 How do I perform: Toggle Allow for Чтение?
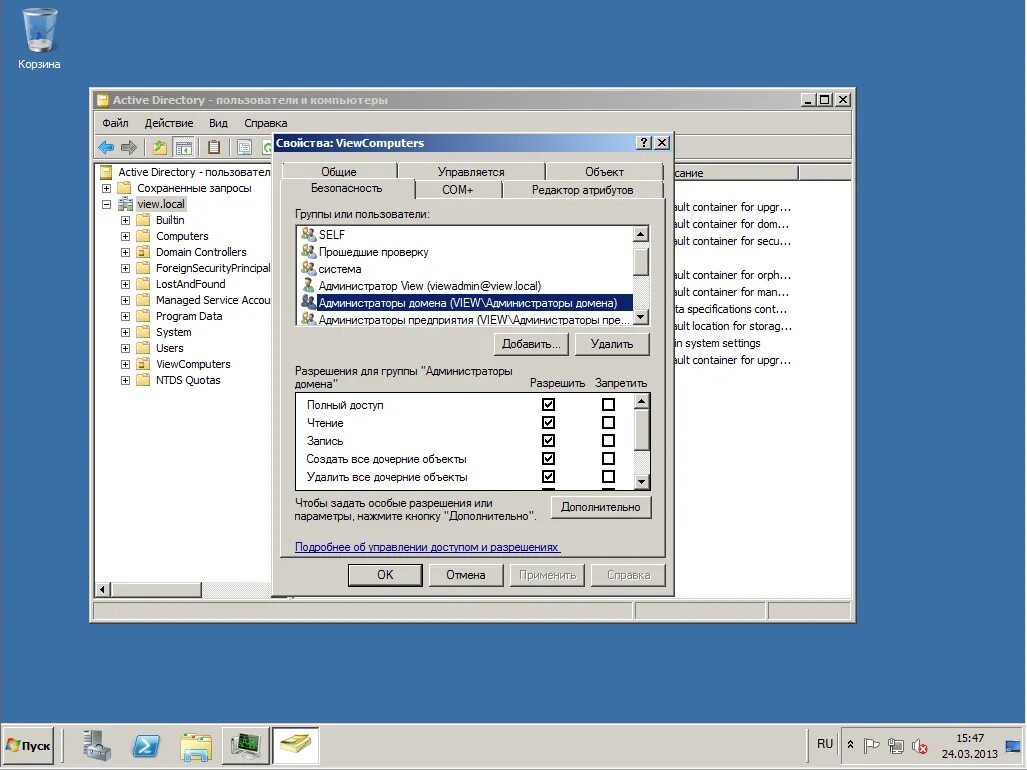[548, 422]
